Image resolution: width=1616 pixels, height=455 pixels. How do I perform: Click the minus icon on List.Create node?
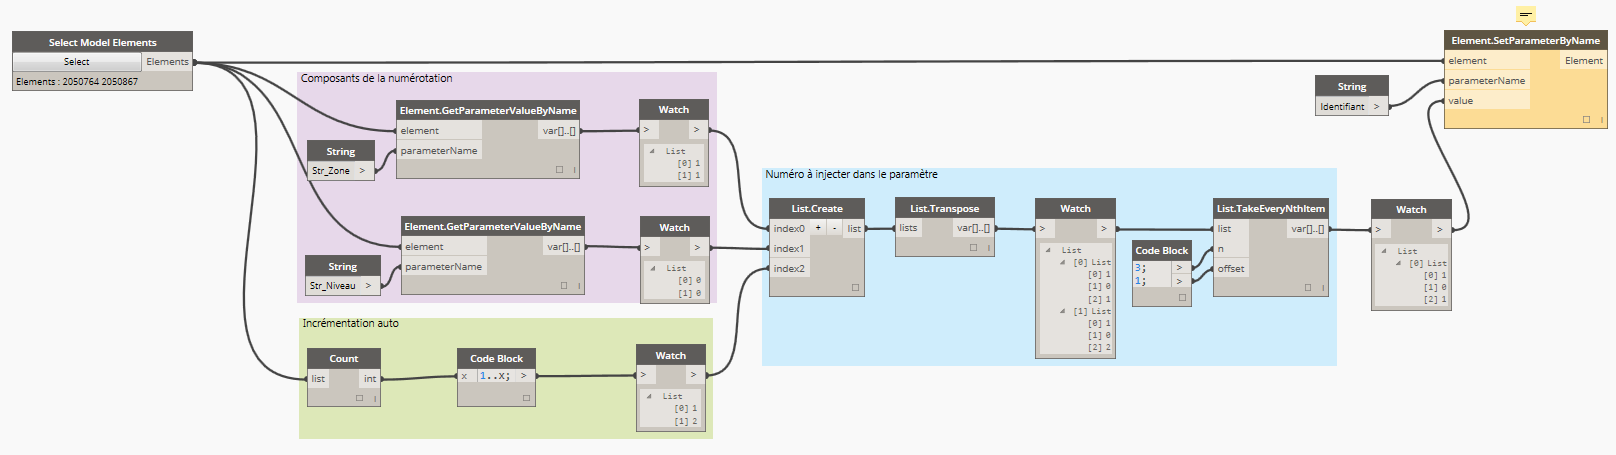[x=834, y=228]
